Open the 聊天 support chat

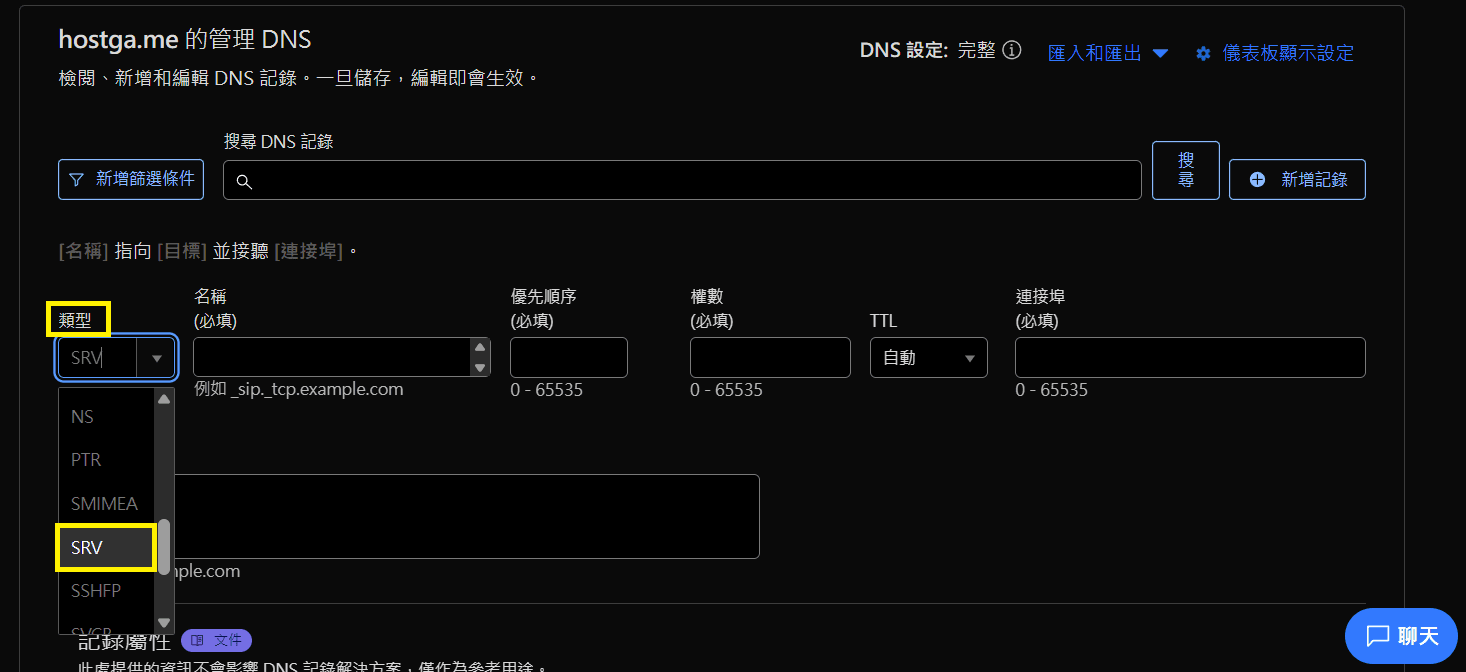tap(1401, 636)
